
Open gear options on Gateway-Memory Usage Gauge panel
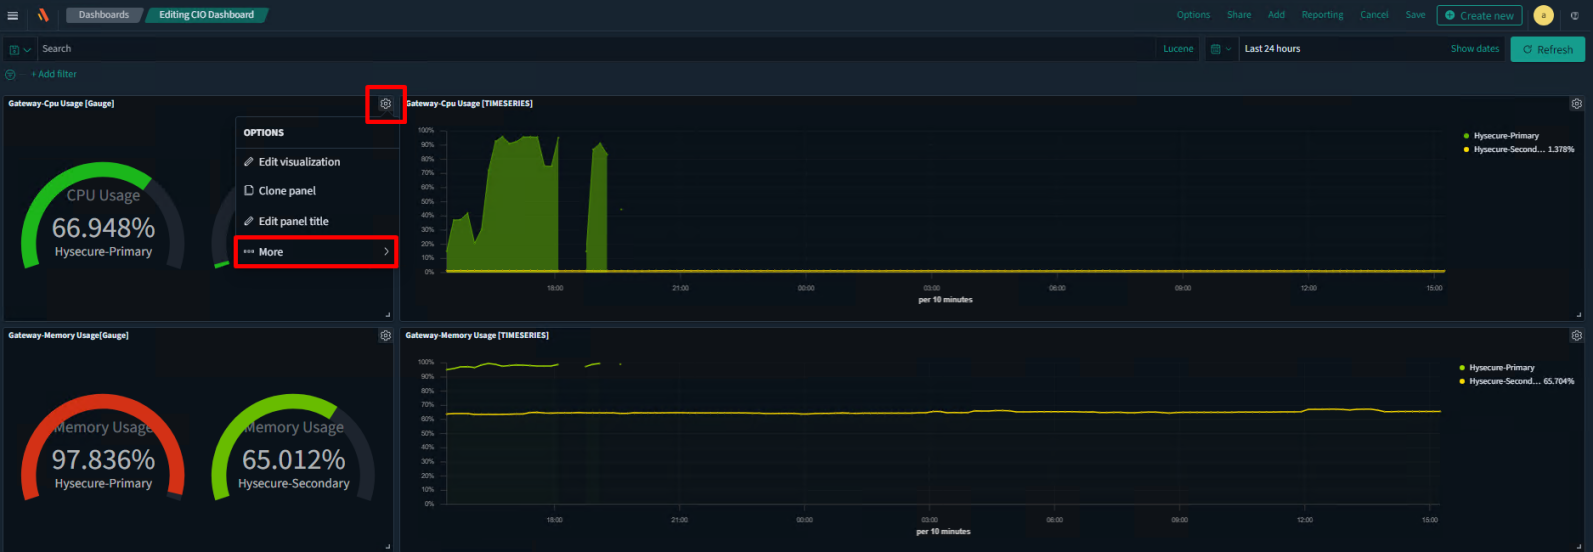coord(386,336)
